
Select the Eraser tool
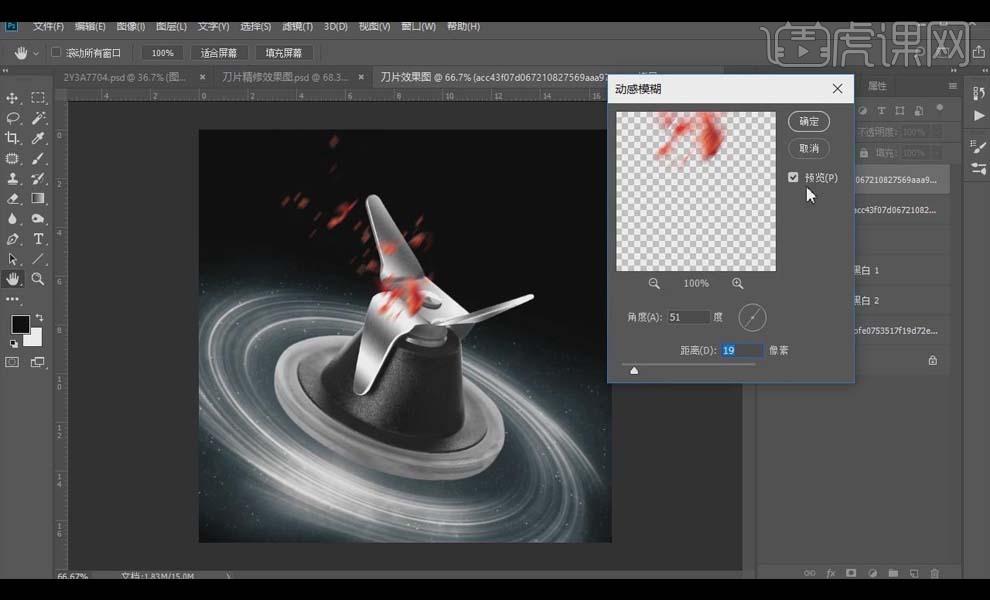pyautogui.click(x=13, y=198)
